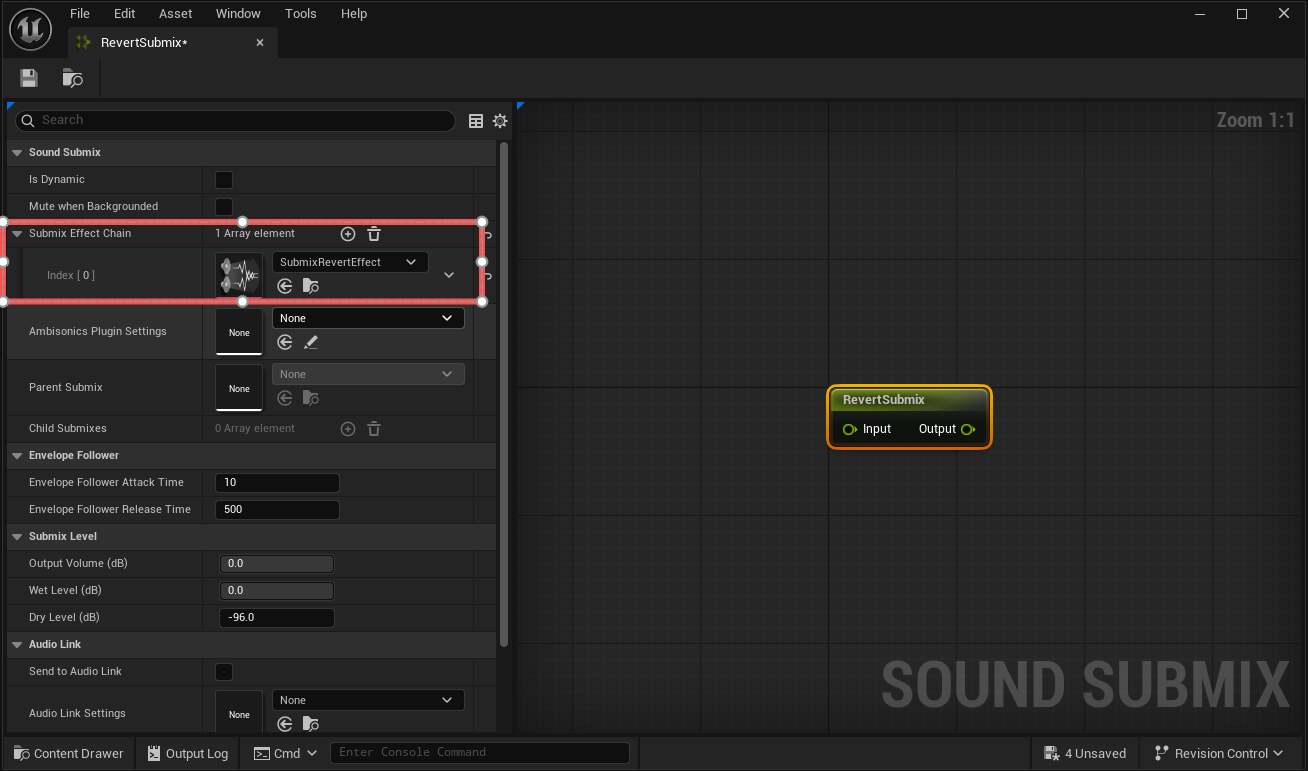Adjust the Output Volume (dB) slider
Image resolution: width=1308 pixels, height=771 pixels.
coord(277,563)
